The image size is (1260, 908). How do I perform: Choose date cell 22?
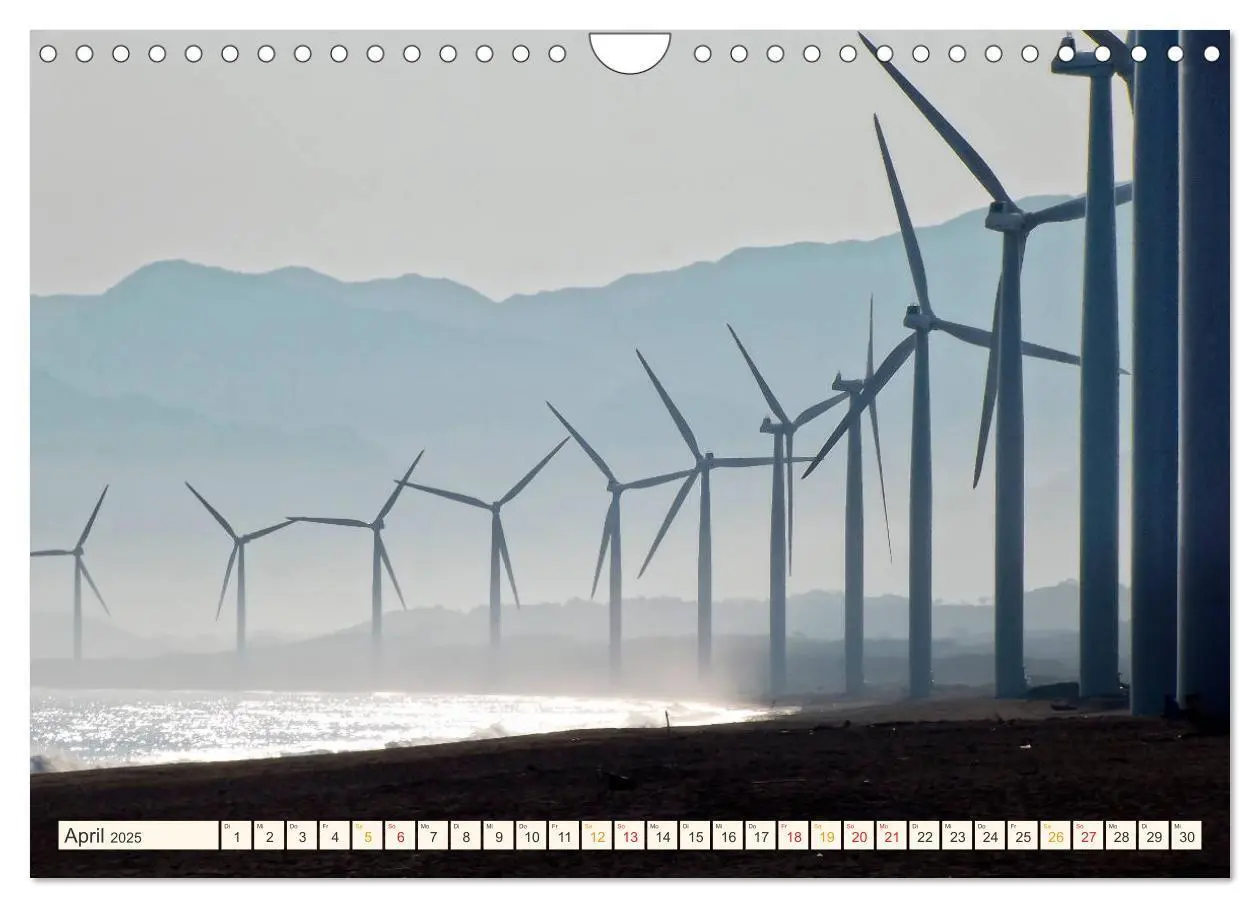click(x=924, y=836)
